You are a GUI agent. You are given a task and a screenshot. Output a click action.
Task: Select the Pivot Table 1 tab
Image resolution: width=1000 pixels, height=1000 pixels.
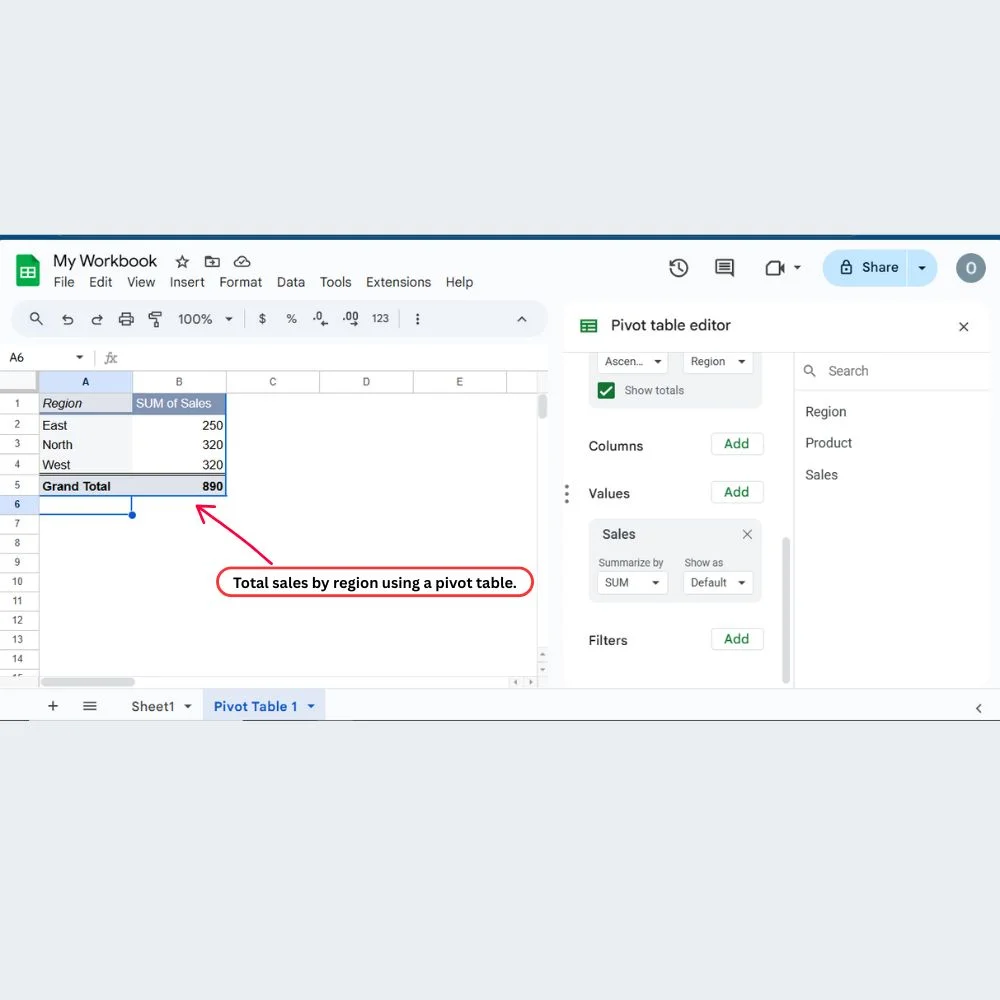255,707
